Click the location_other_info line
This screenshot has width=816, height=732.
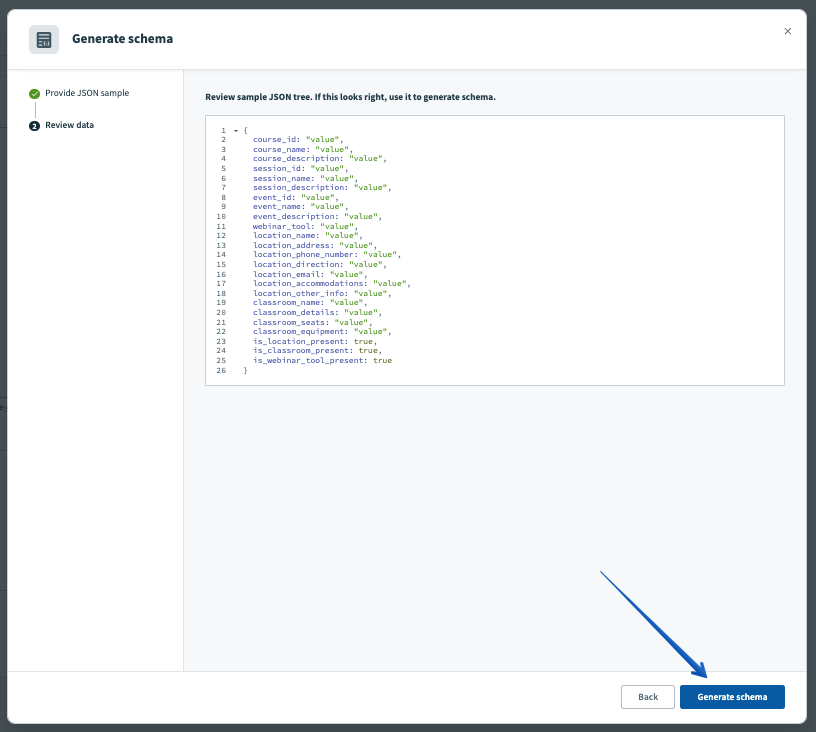(x=322, y=293)
